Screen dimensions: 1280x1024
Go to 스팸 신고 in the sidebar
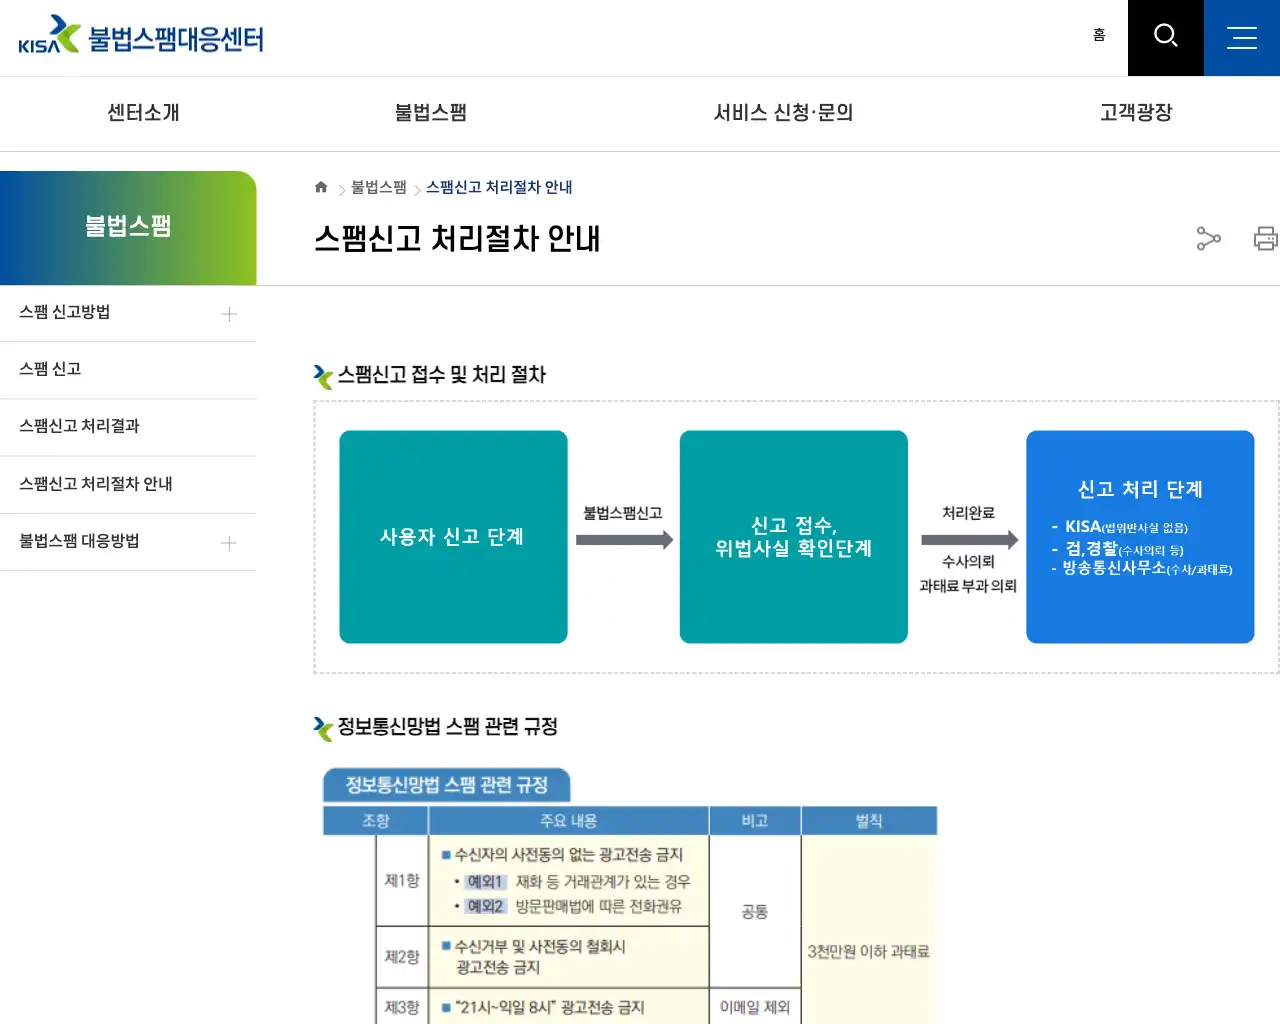click(50, 368)
